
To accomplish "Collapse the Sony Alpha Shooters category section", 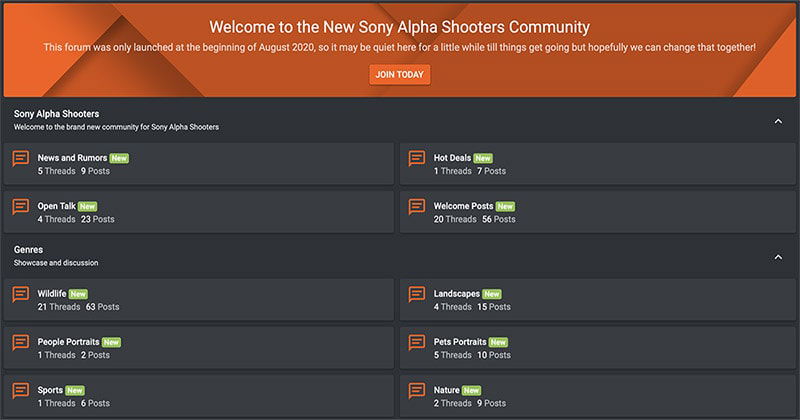I will click(778, 121).
